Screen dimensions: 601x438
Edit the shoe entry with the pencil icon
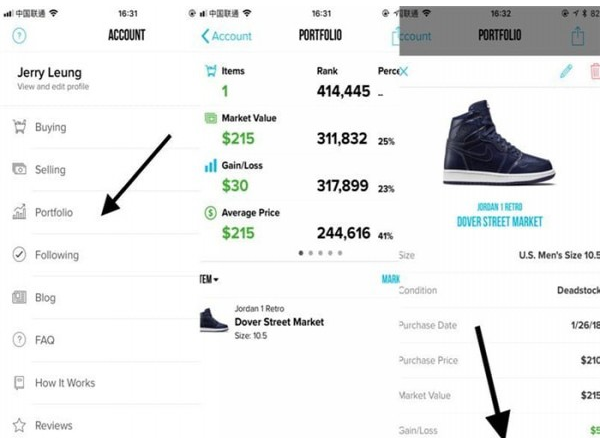[x=566, y=73]
